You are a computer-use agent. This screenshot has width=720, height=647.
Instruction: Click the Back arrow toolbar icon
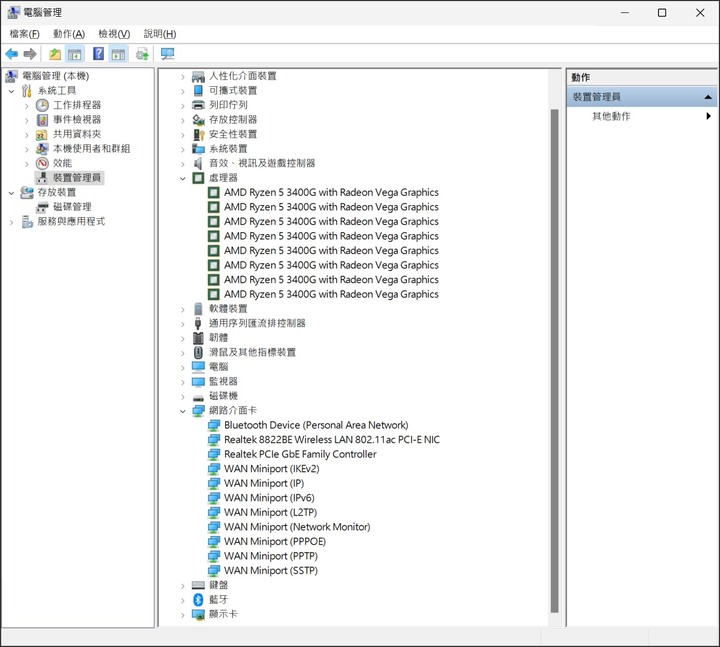click(x=11, y=54)
